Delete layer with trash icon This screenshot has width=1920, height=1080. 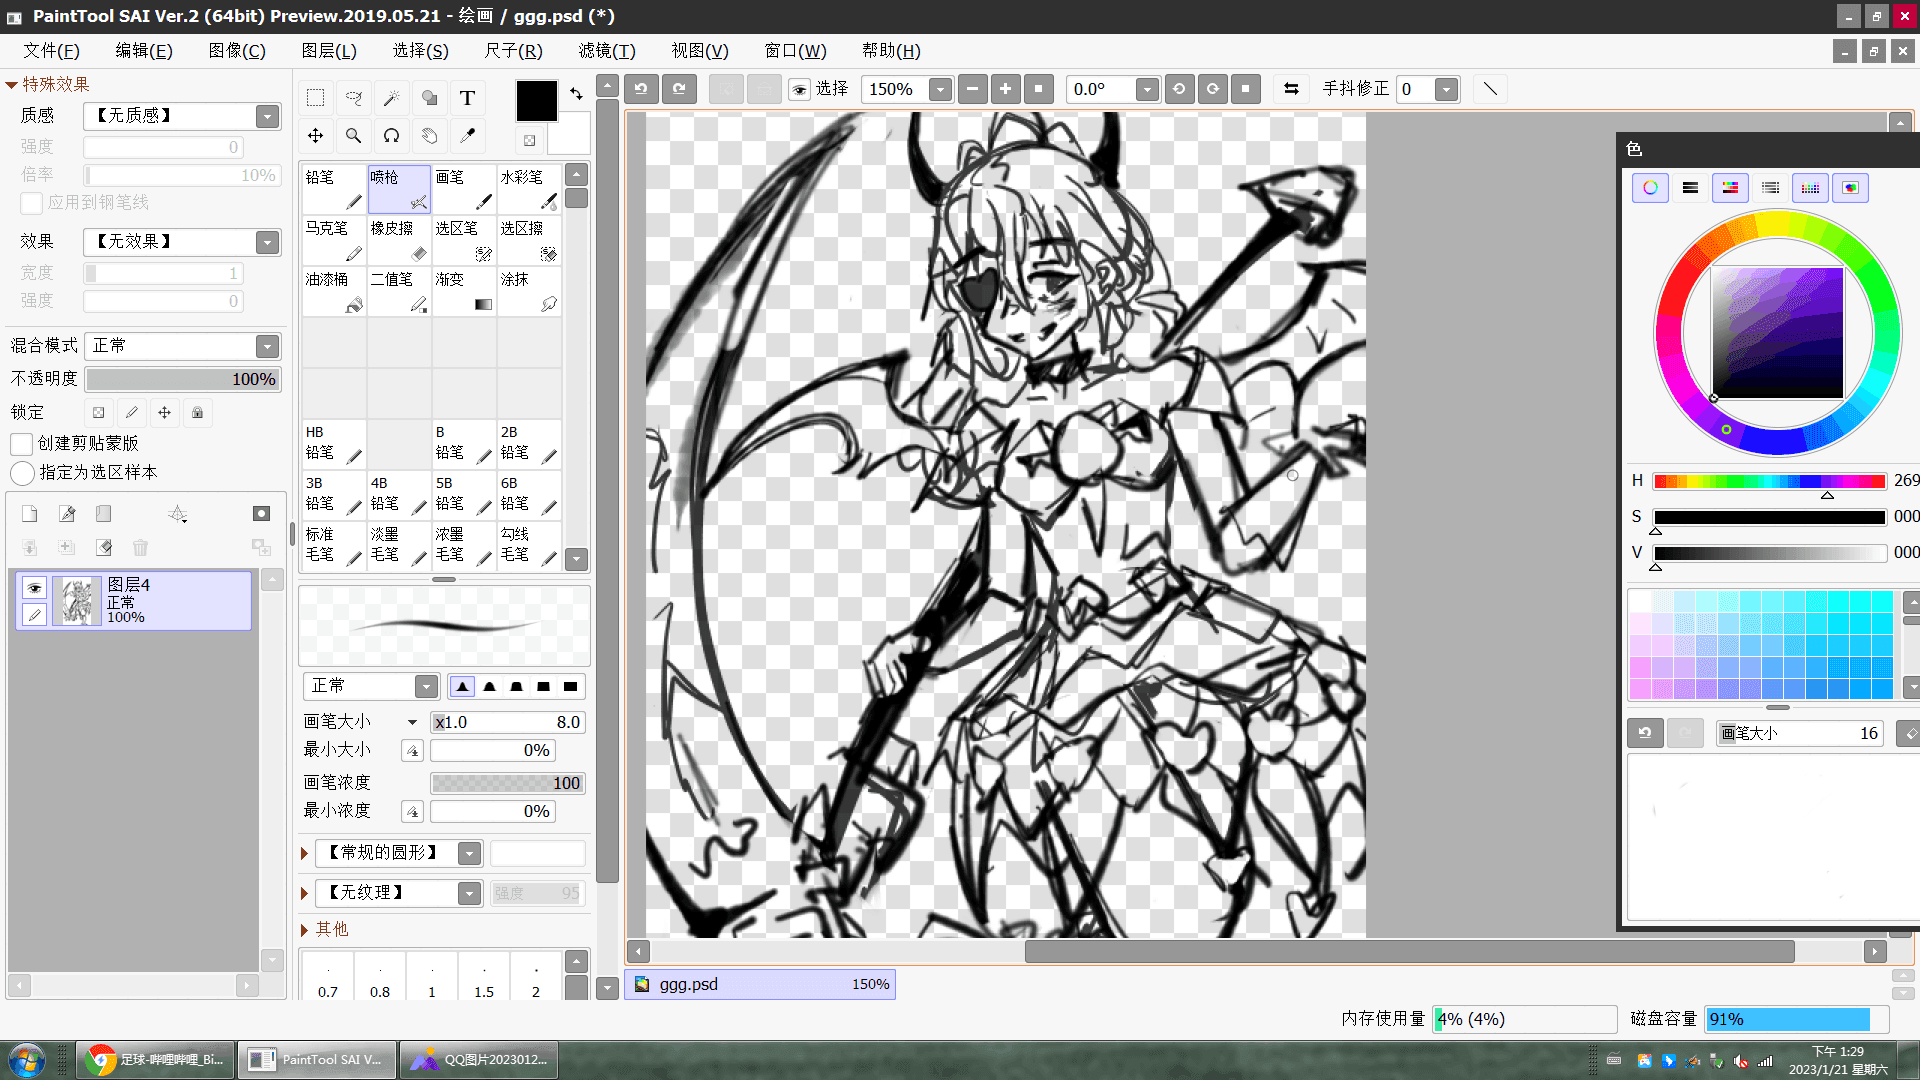tap(141, 548)
